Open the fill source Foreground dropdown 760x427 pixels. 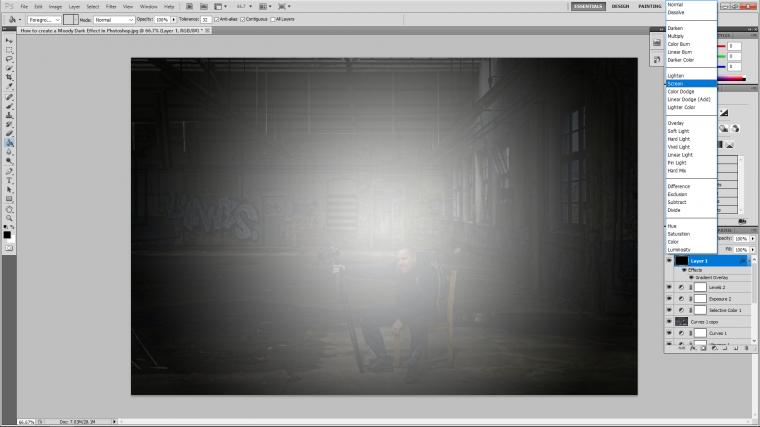[44, 20]
